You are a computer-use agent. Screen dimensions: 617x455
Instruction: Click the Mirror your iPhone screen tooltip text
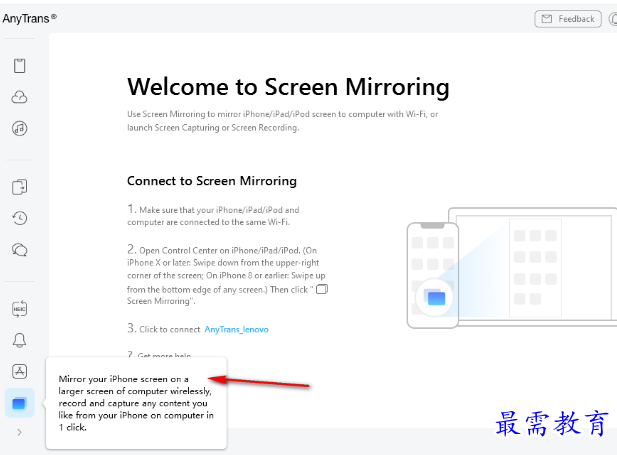click(136, 403)
